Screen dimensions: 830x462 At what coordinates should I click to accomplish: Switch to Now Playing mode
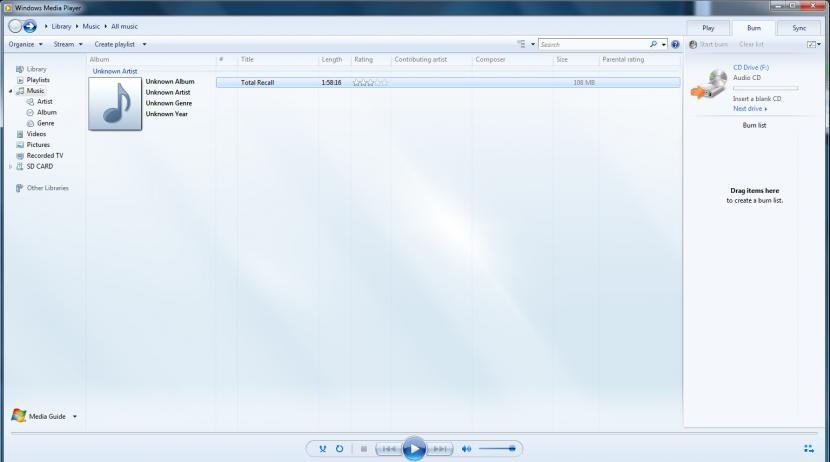tap(809, 449)
